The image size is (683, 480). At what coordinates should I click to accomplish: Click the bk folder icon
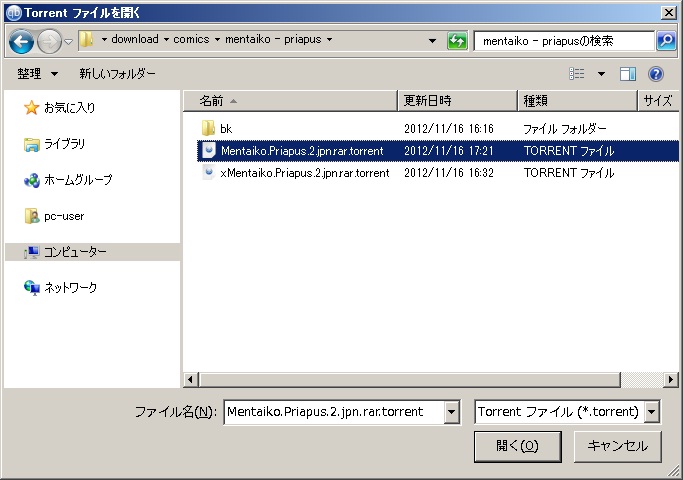pyautogui.click(x=208, y=128)
